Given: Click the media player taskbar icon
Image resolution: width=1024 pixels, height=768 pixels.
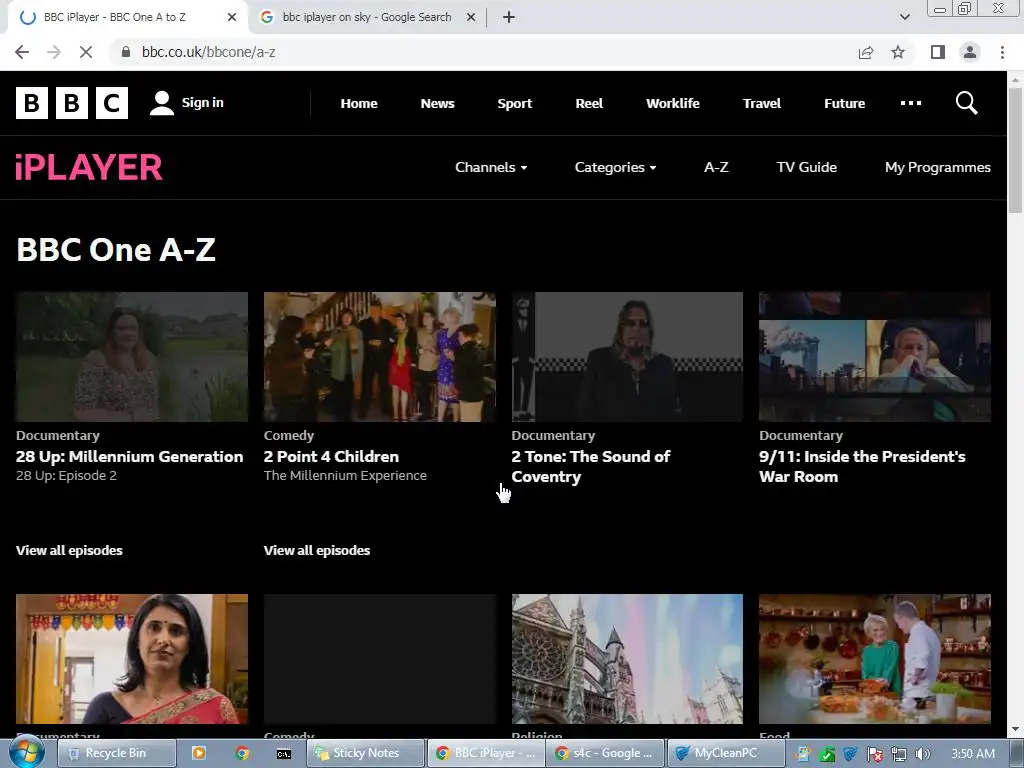Looking at the screenshot, I should [199, 753].
